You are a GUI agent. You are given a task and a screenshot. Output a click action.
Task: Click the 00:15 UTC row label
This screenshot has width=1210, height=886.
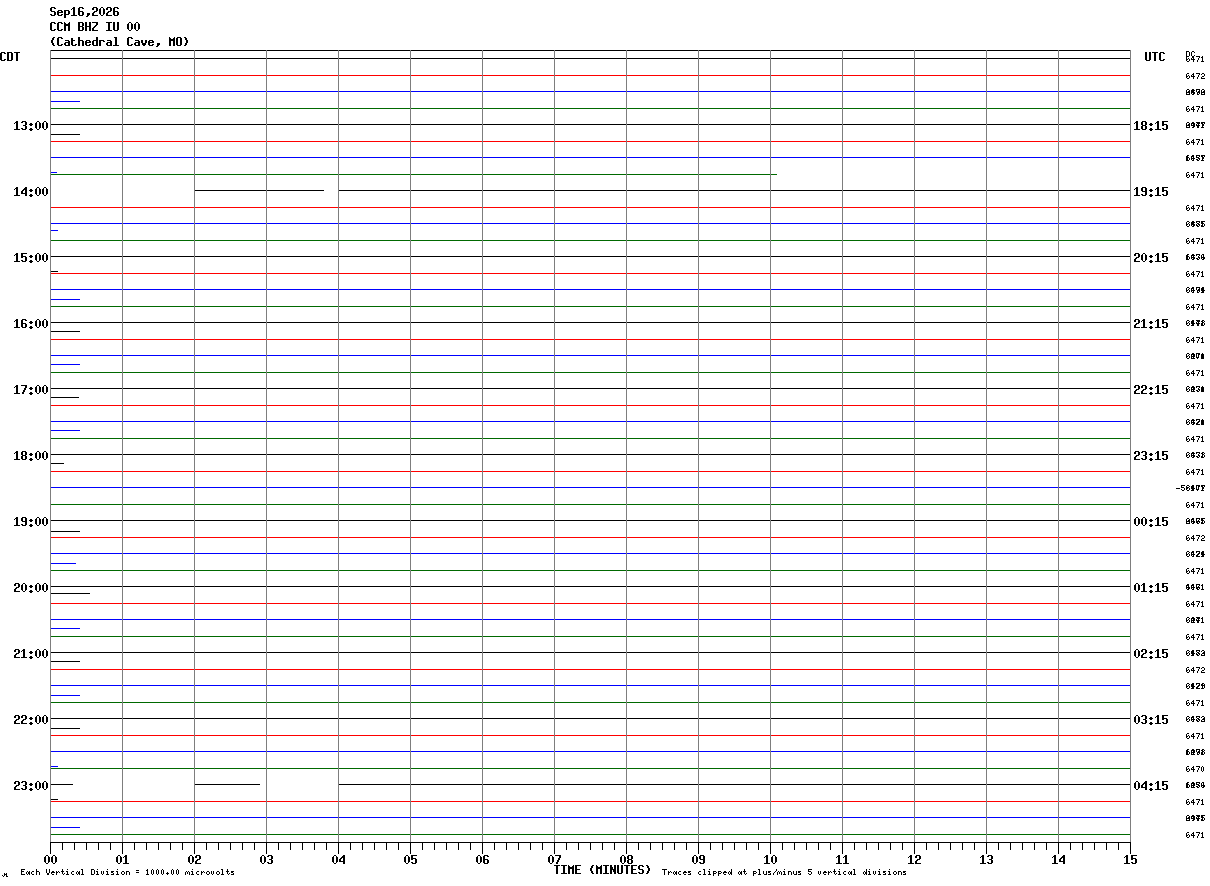(x=1151, y=522)
